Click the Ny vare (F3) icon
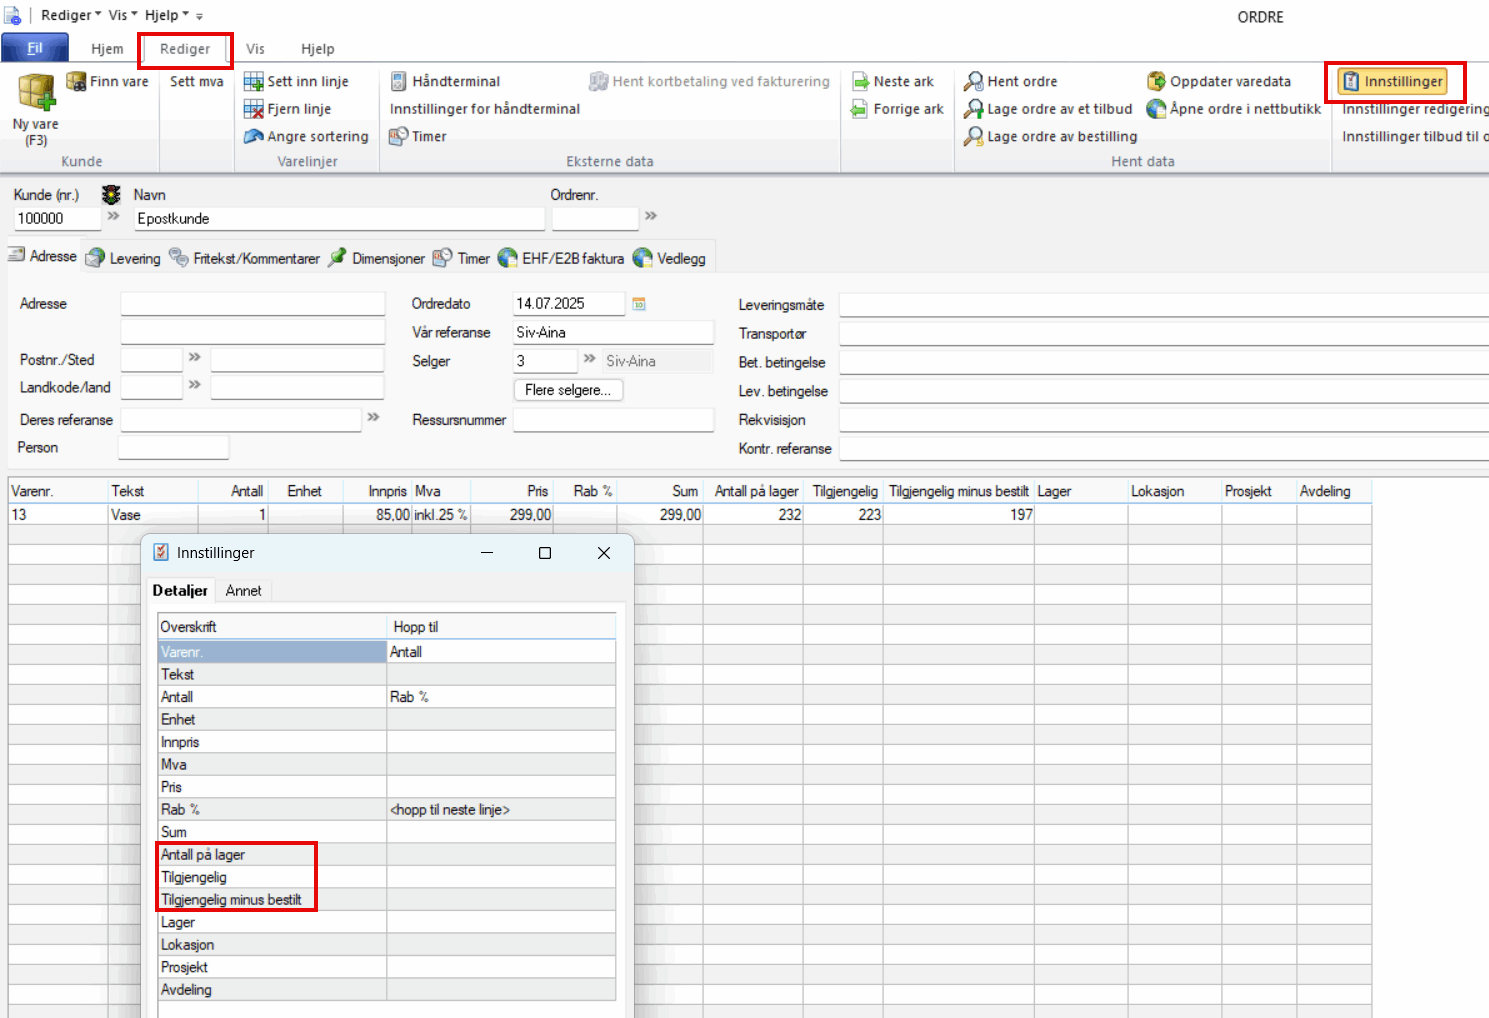 click(x=36, y=93)
